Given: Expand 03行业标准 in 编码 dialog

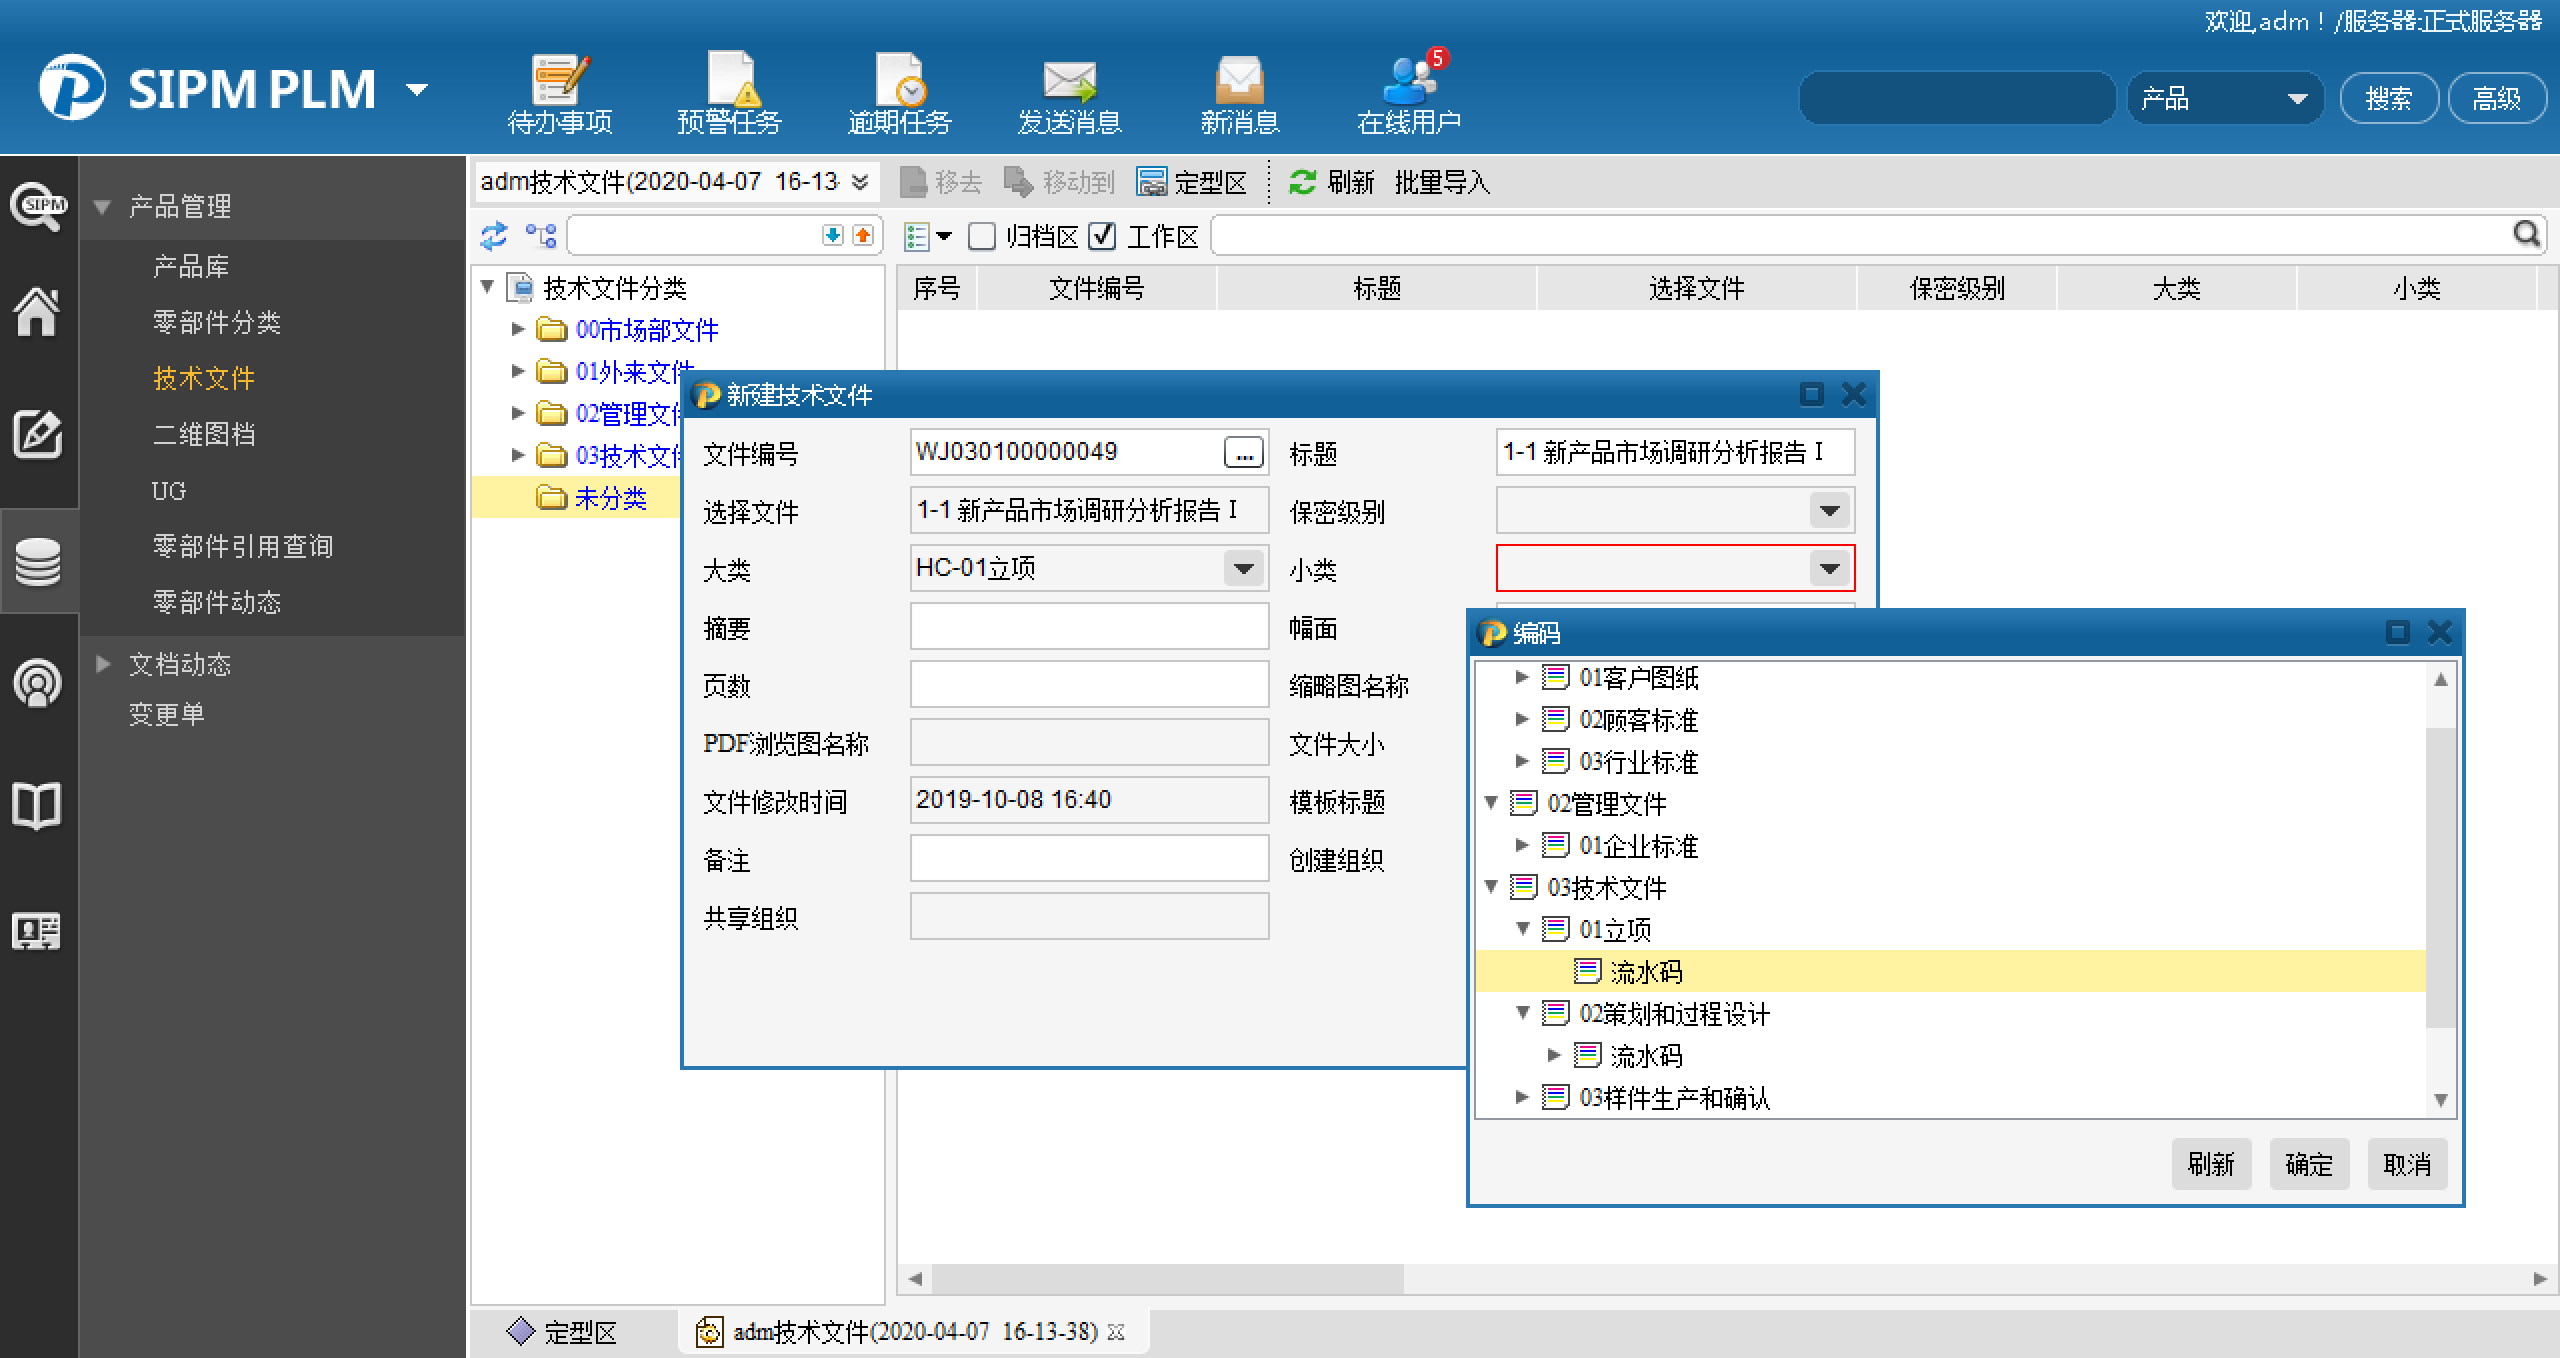Looking at the screenshot, I should (x=1522, y=761).
